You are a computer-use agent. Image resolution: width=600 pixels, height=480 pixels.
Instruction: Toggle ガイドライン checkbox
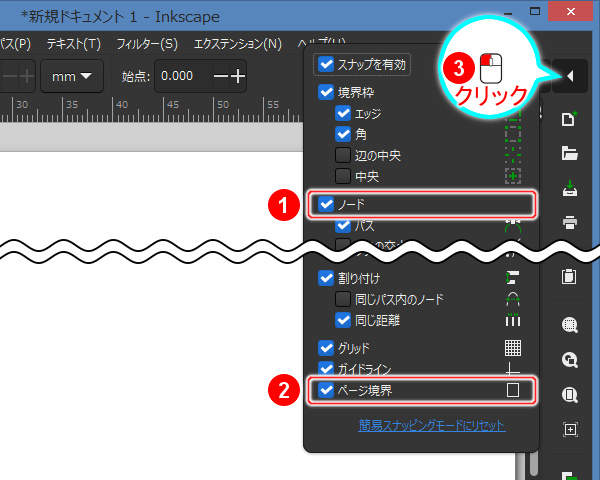pos(326,369)
